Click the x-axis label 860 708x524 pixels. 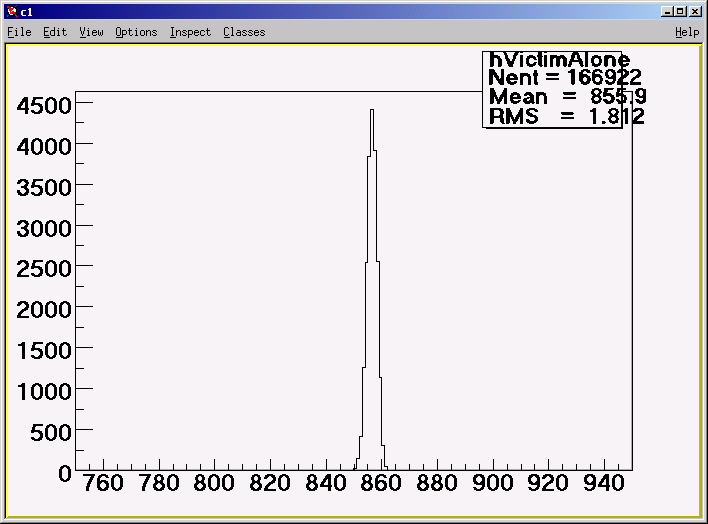381,483
